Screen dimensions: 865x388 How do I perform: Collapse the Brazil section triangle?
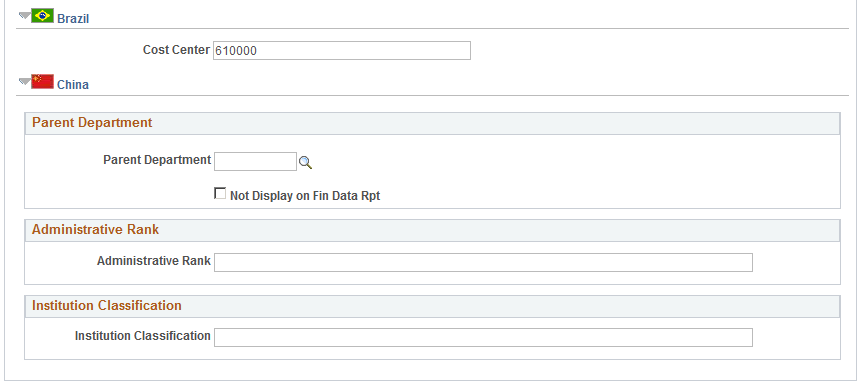coord(25,15)
